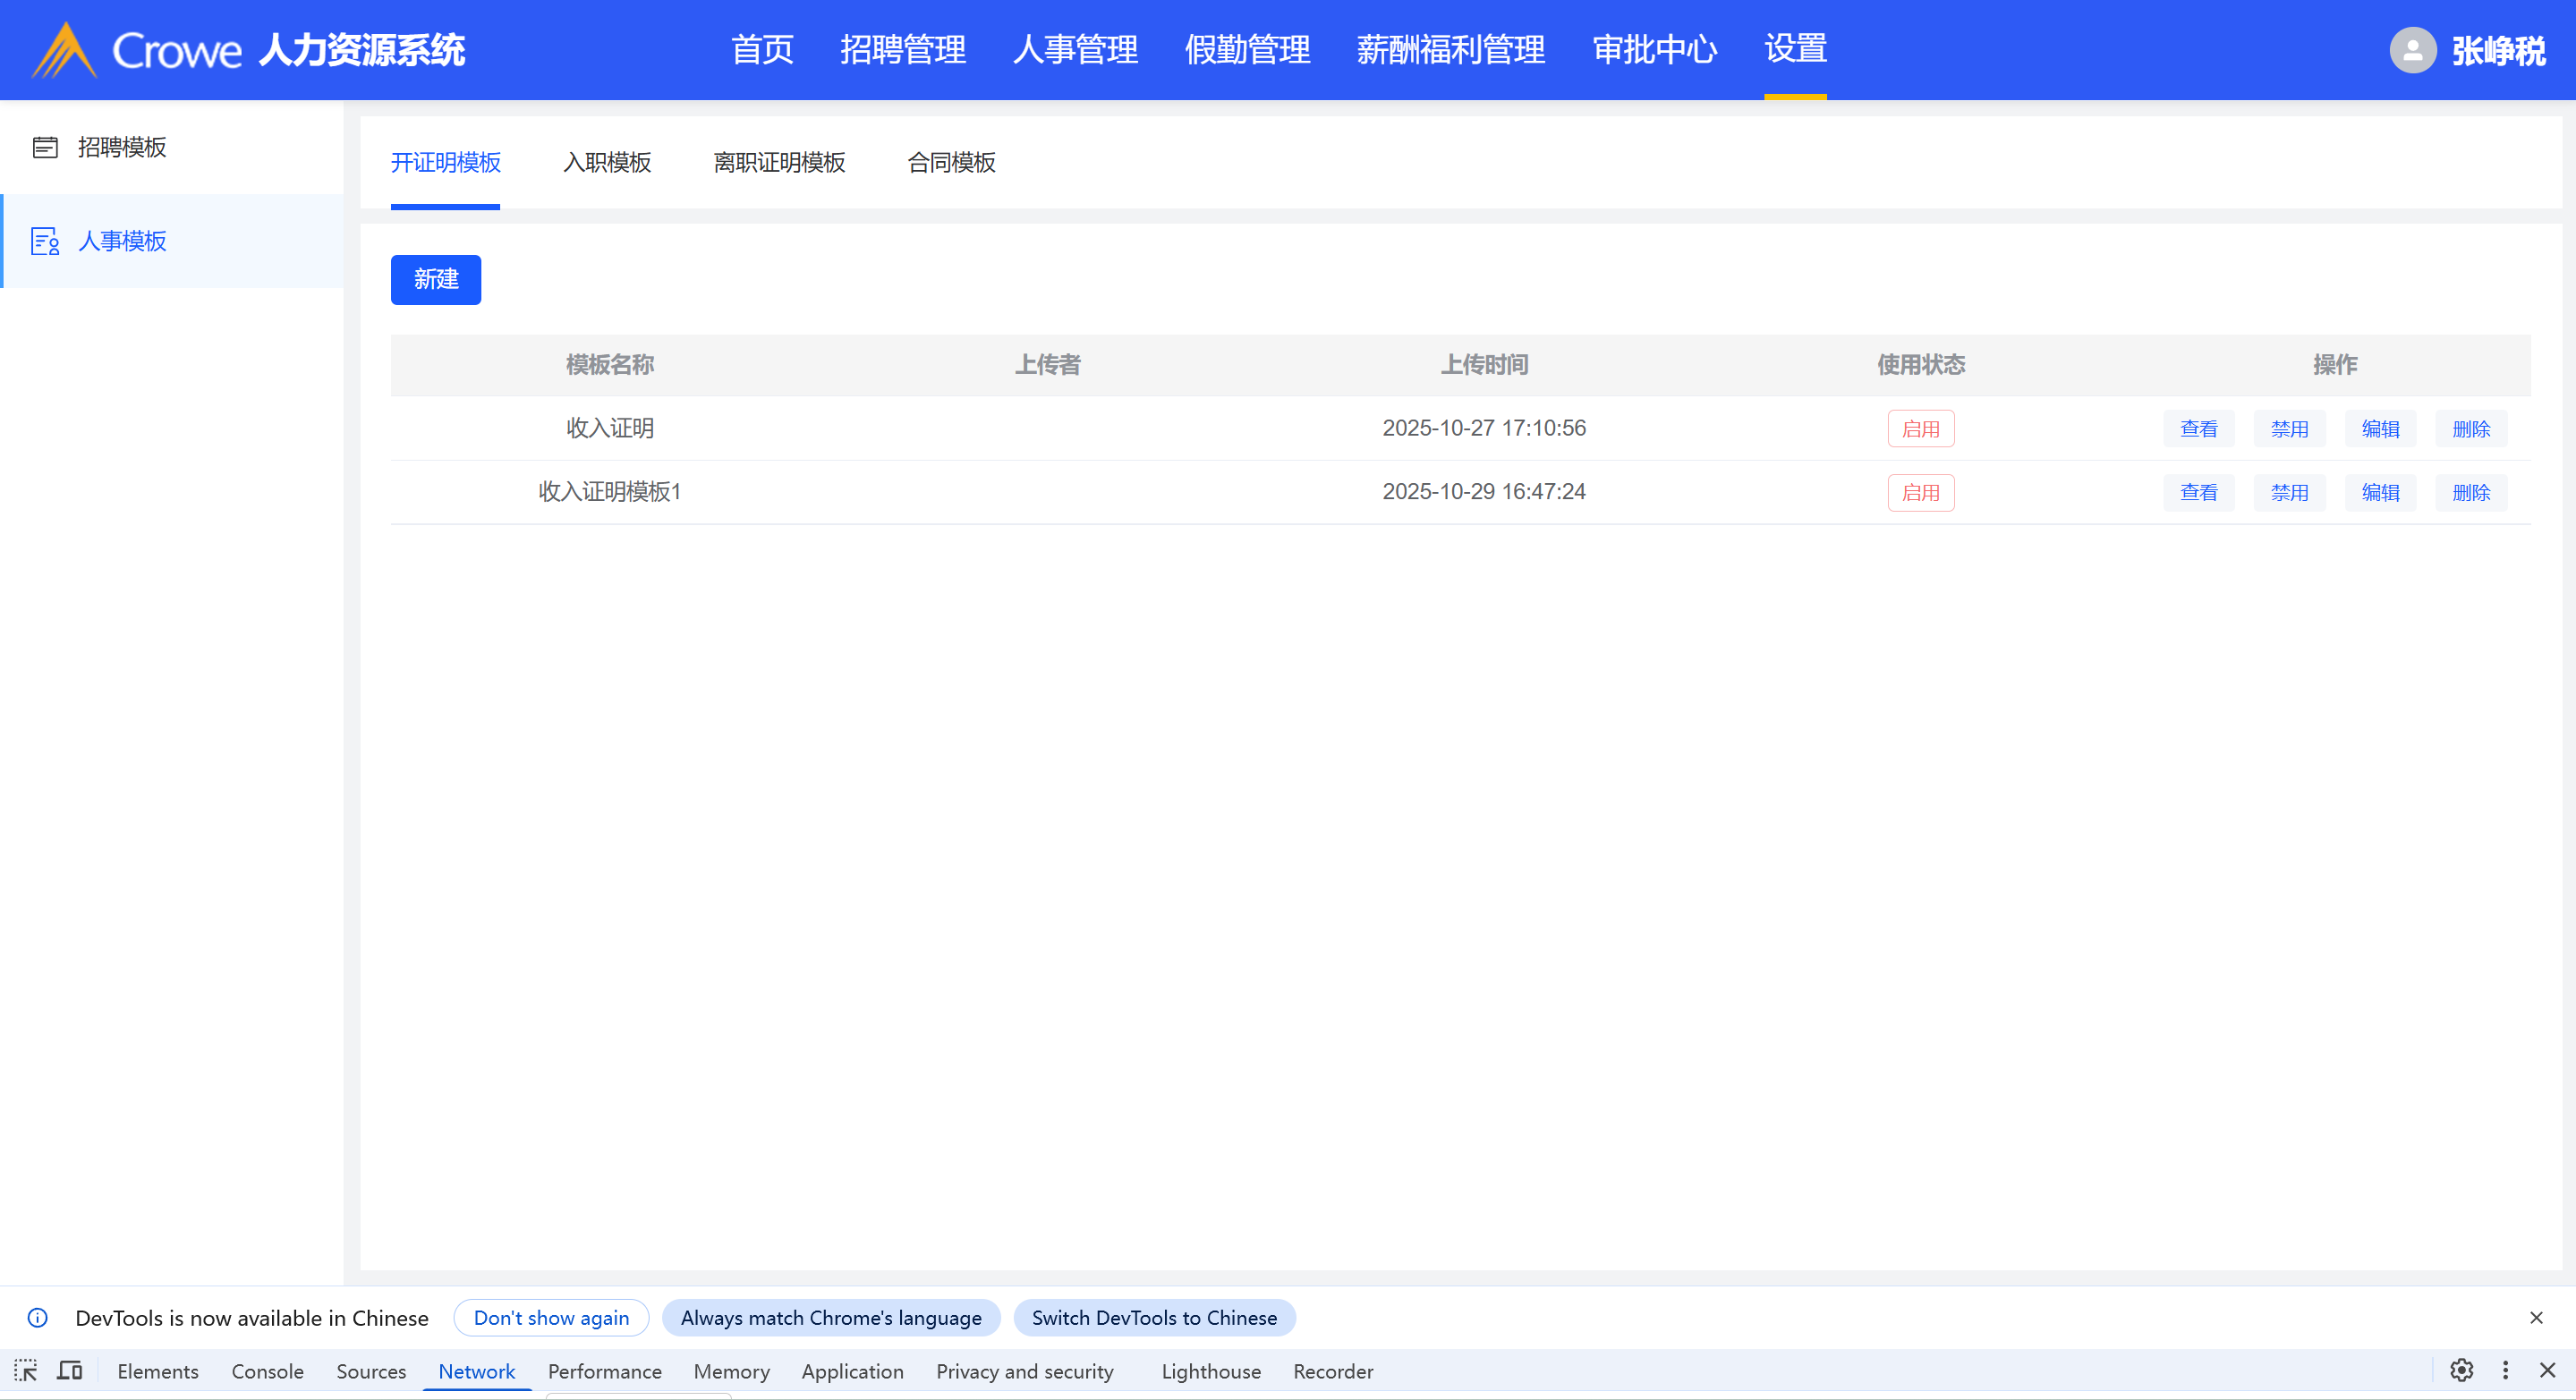Disable the 收入证明 template via 禁用
The image size is (2576, 1400).
[x=2289, y=429]
